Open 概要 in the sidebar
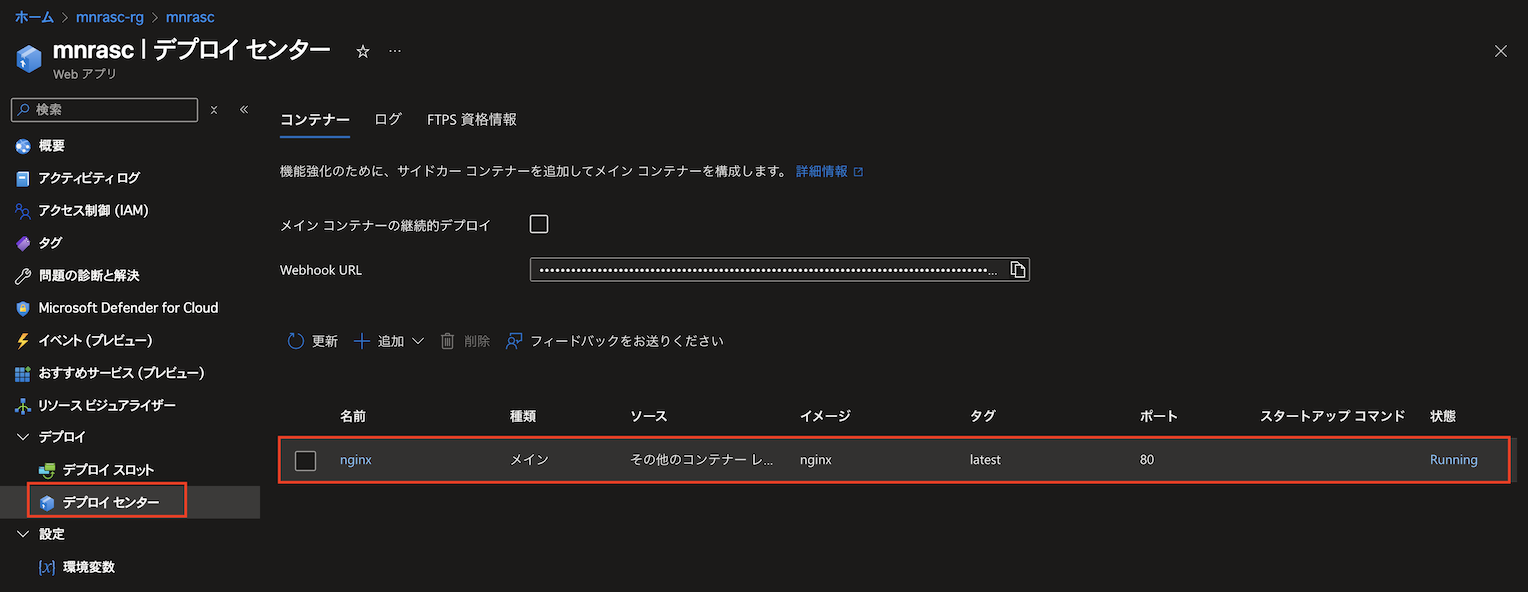 (x=52, y=146)
